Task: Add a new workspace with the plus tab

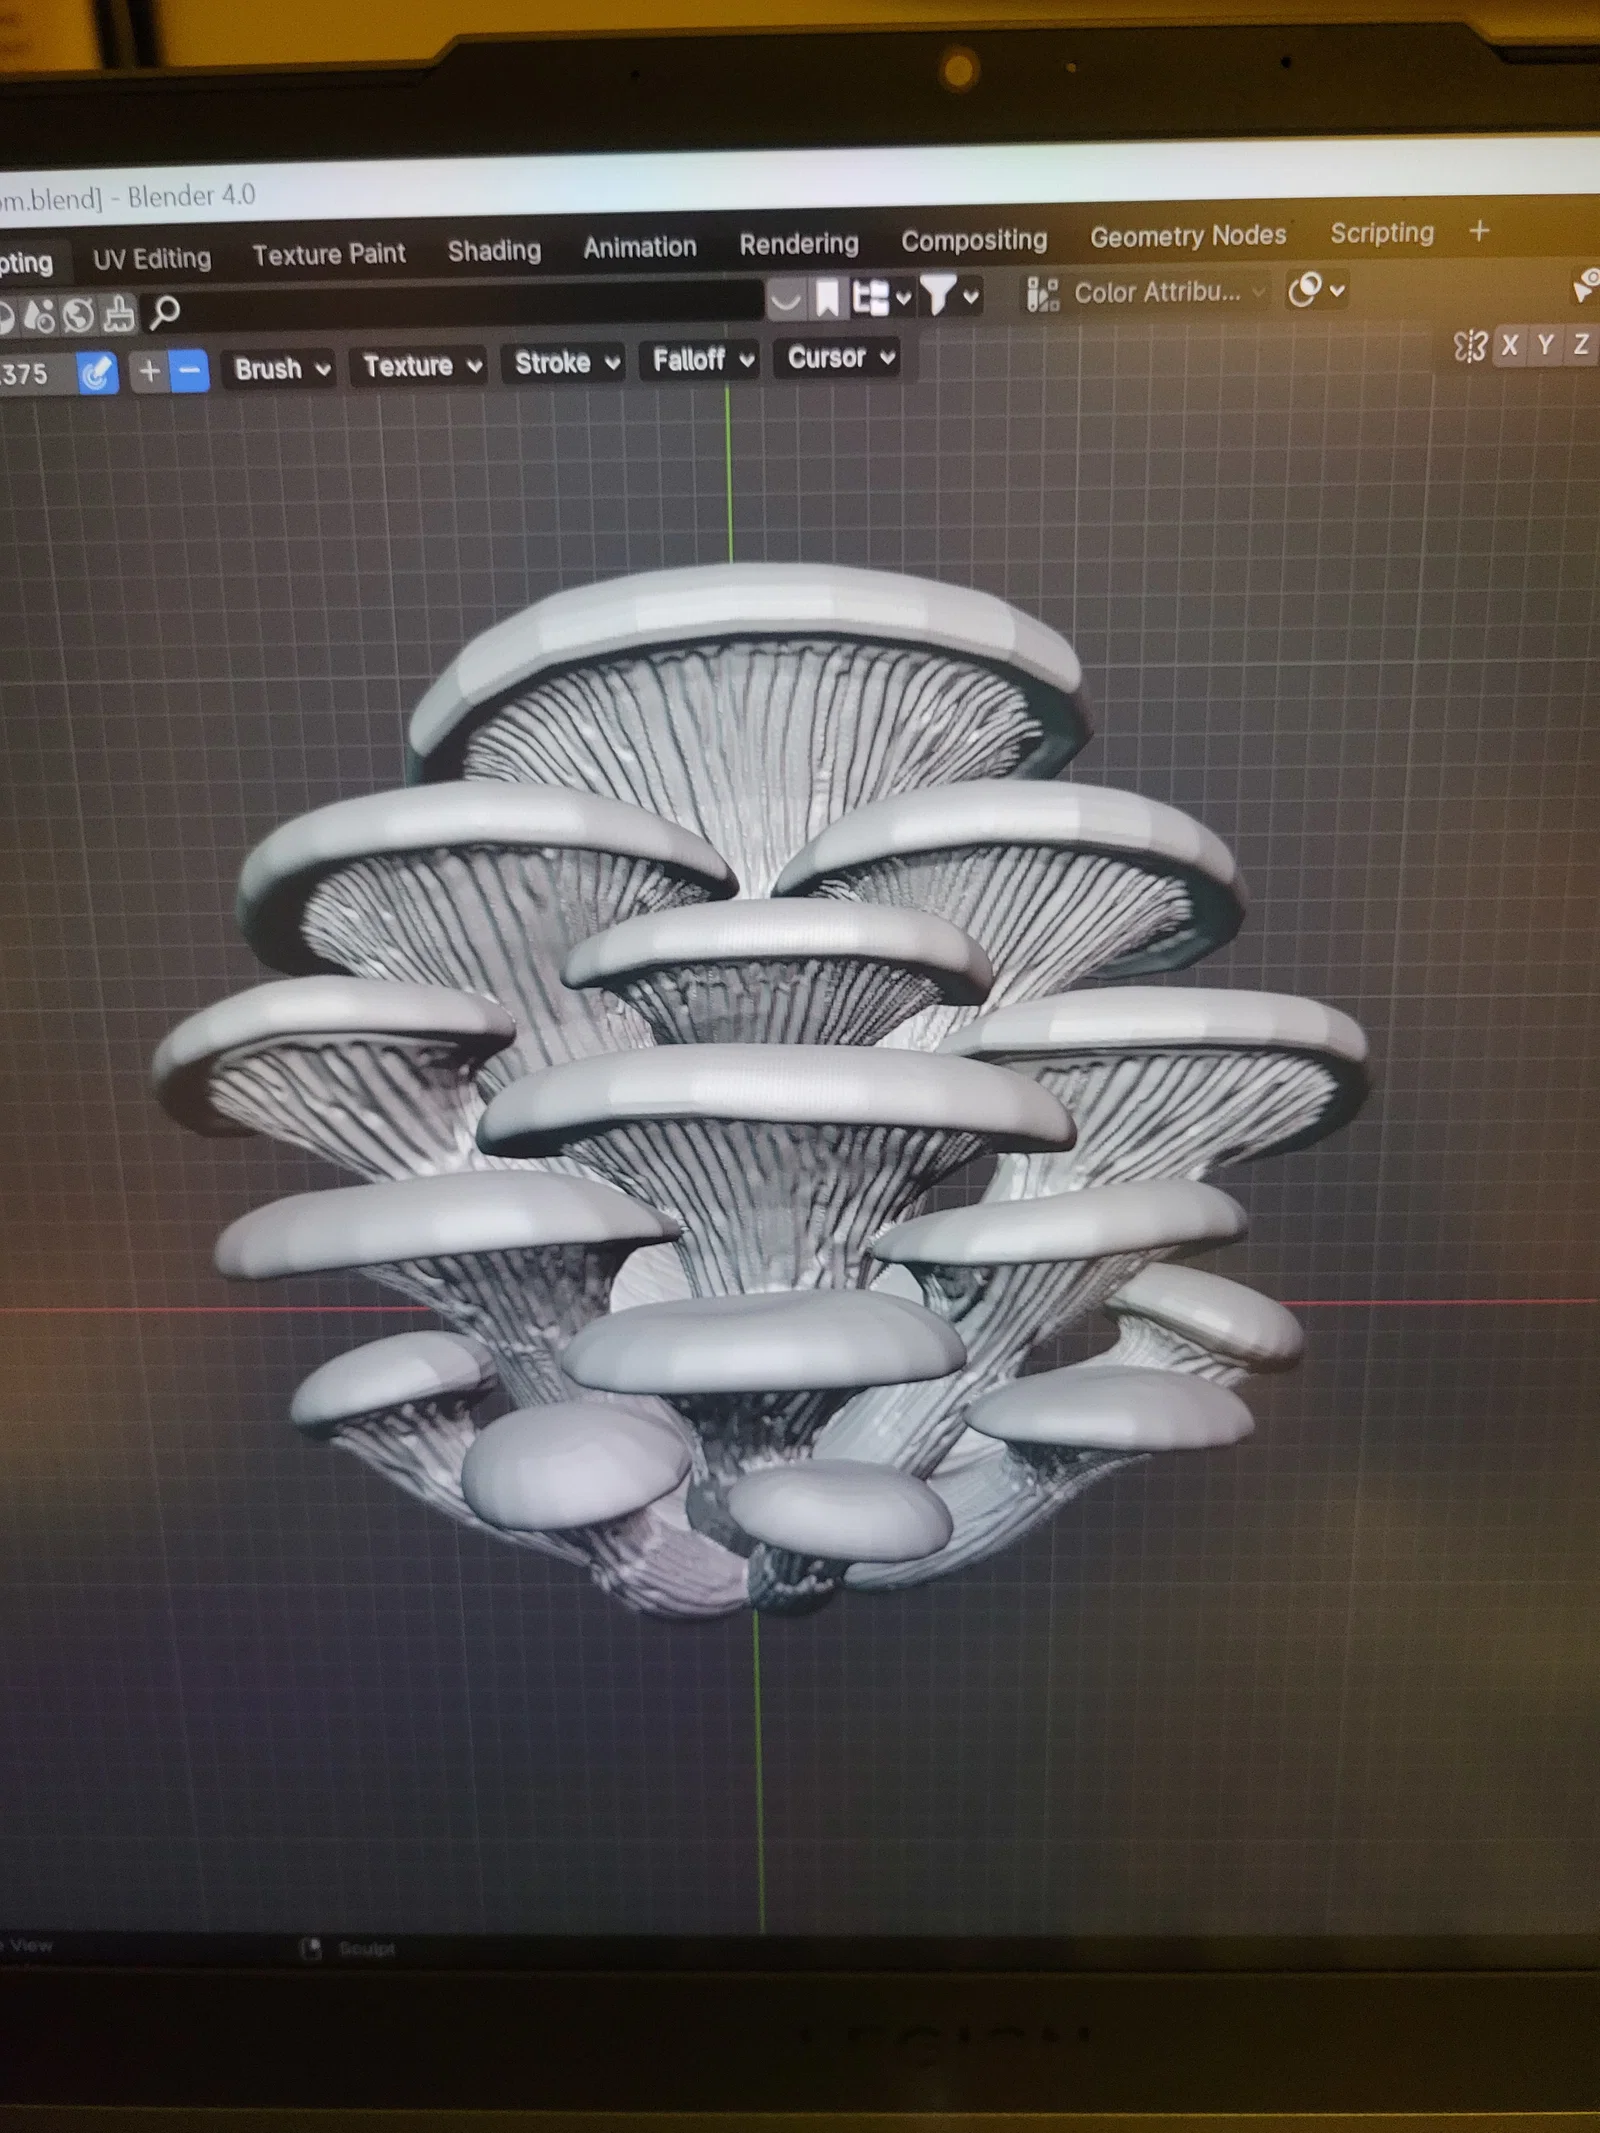Action: coord(1479,231)
